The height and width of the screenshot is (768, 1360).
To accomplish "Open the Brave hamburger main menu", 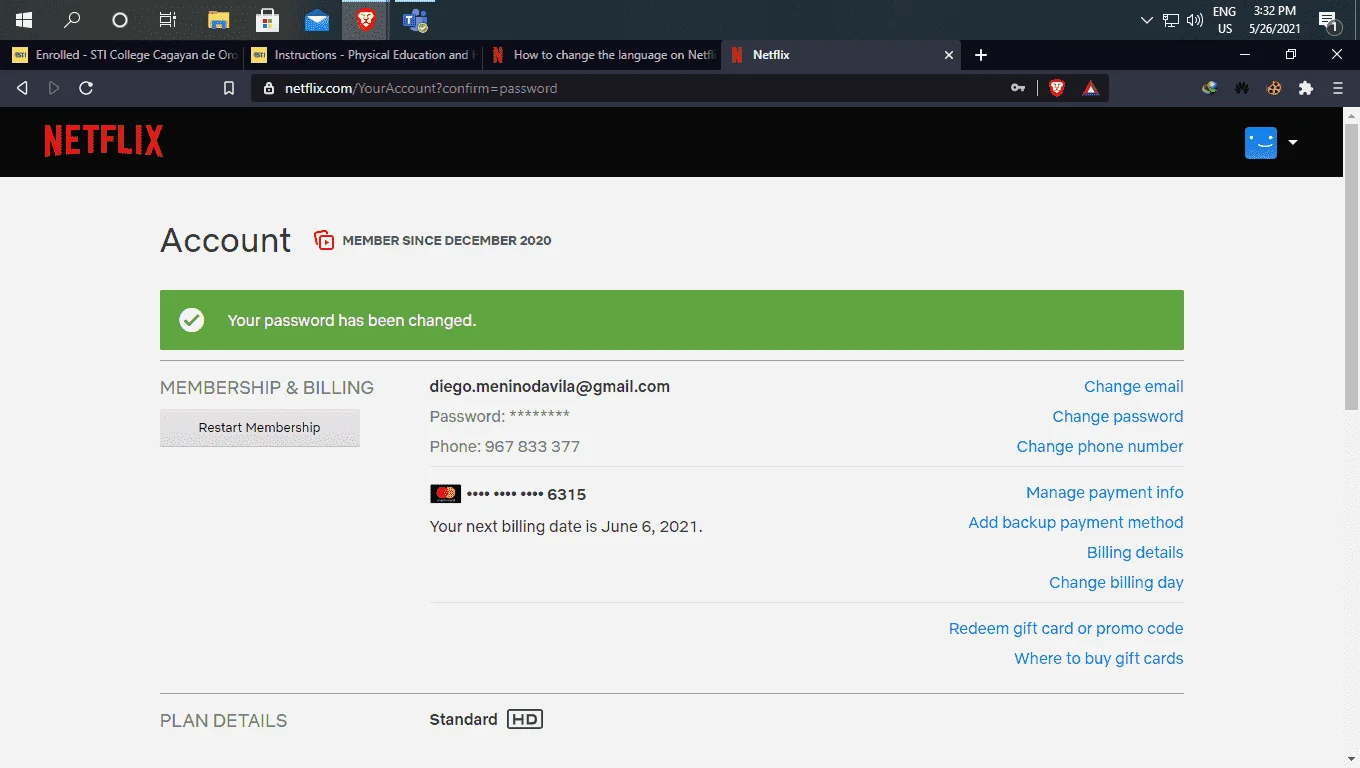I will [1338, 88].
